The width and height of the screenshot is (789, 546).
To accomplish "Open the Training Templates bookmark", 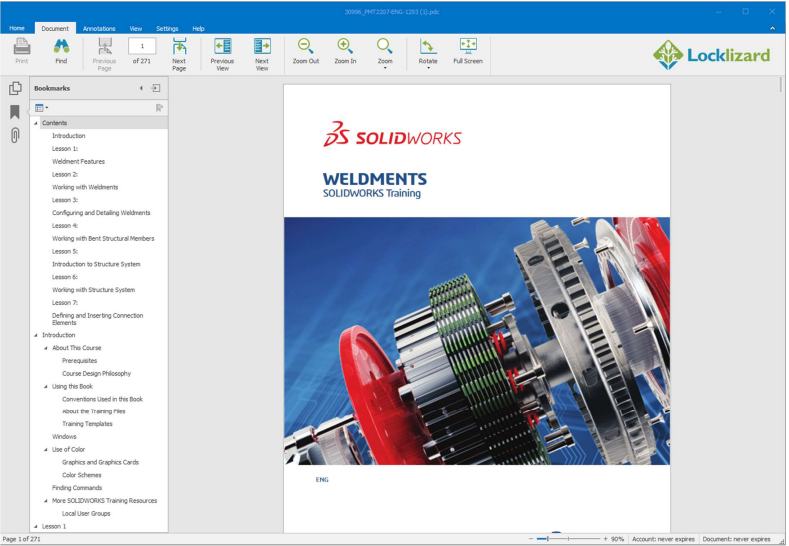I will click(x=88, y=424).
